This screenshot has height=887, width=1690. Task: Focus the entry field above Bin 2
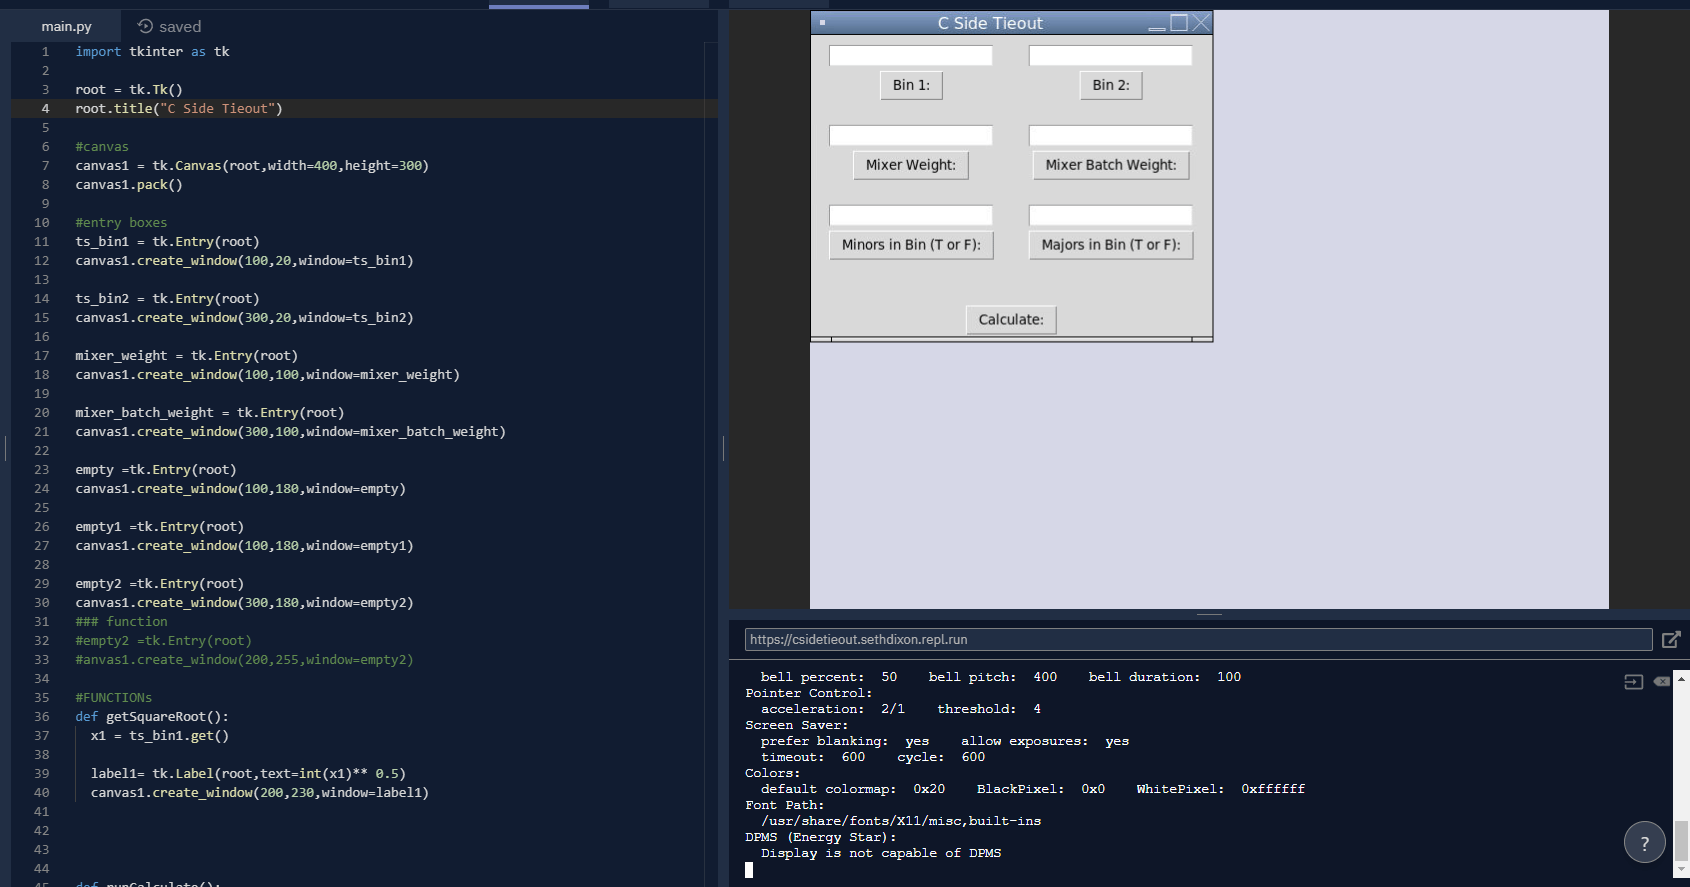(x=1111, y=56)
